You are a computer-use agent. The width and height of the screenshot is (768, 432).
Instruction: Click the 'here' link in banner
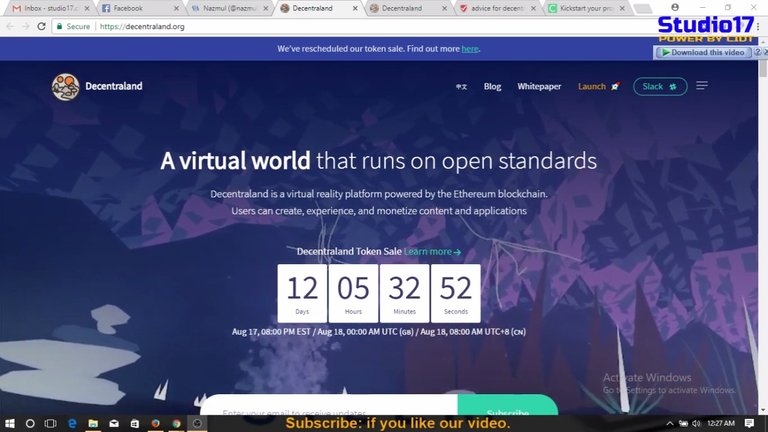[x=470, y=48]
